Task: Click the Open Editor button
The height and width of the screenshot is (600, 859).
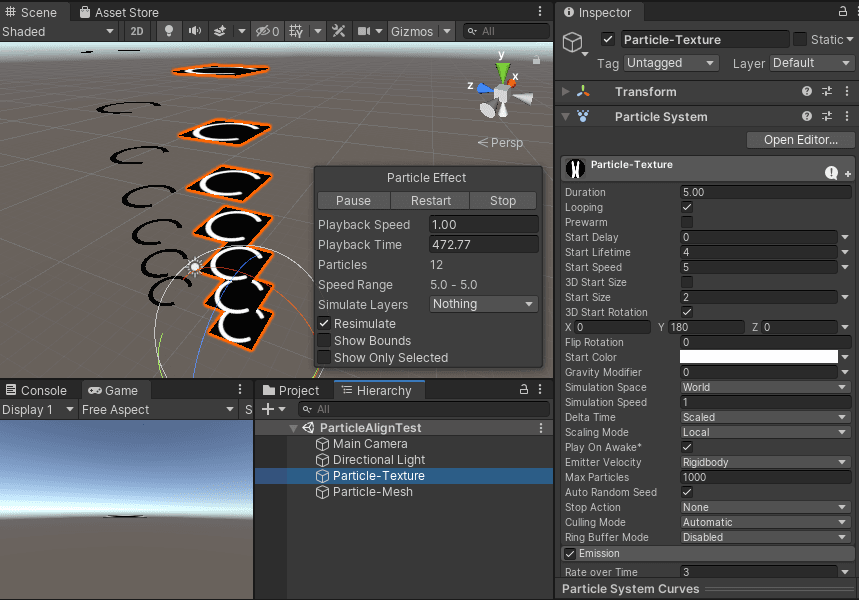Action: click(800, 140)
